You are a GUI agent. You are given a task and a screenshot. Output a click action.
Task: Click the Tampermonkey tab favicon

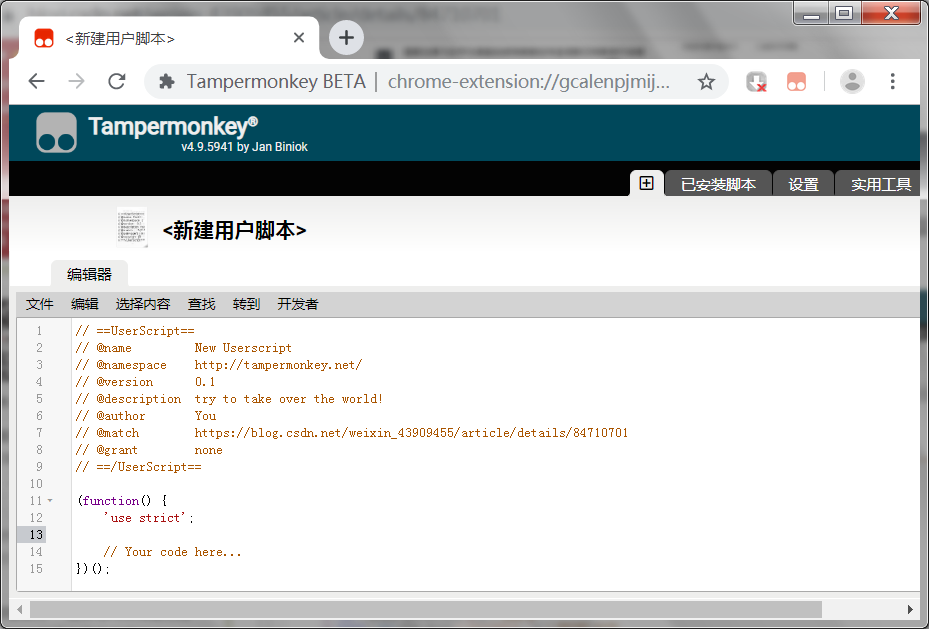click(x=44, y=38)
